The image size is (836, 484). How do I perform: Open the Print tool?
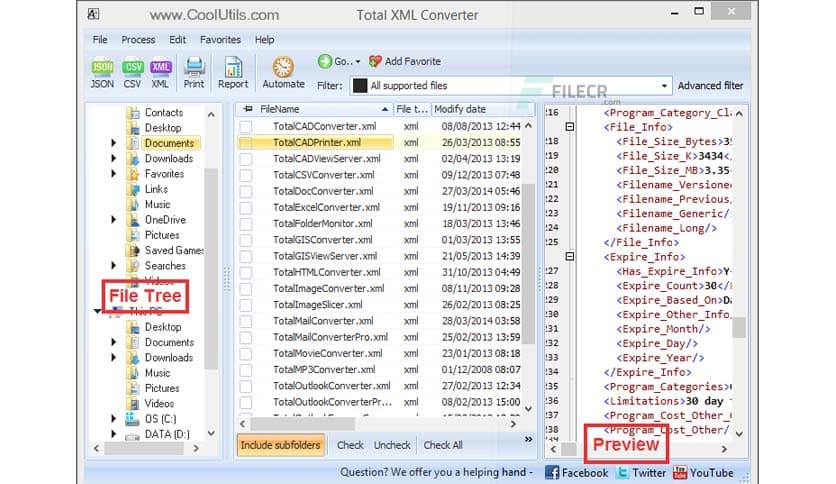coord(194,72)
